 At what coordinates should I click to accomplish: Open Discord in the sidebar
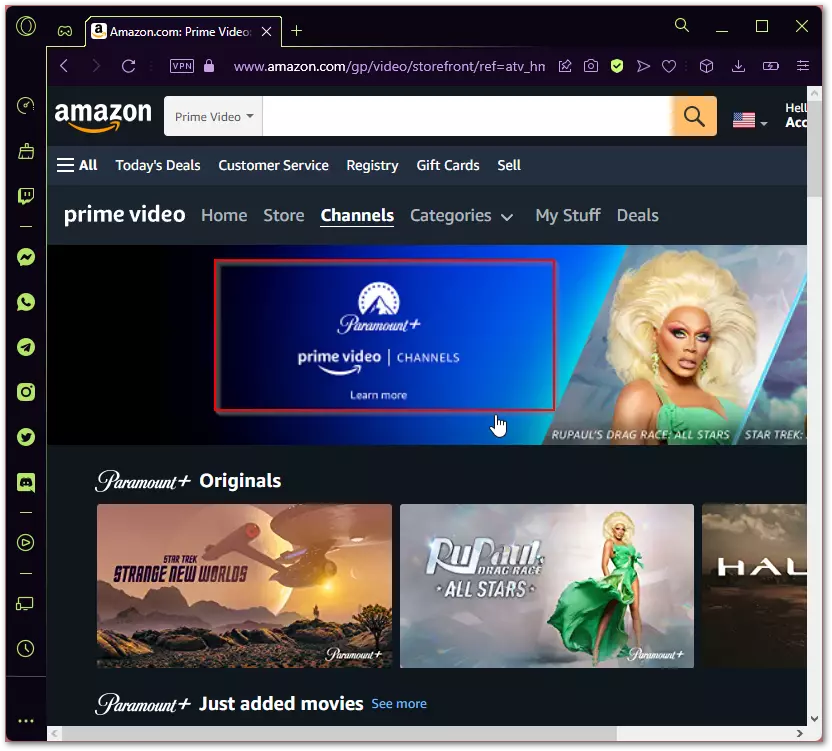tap(26, 482)
